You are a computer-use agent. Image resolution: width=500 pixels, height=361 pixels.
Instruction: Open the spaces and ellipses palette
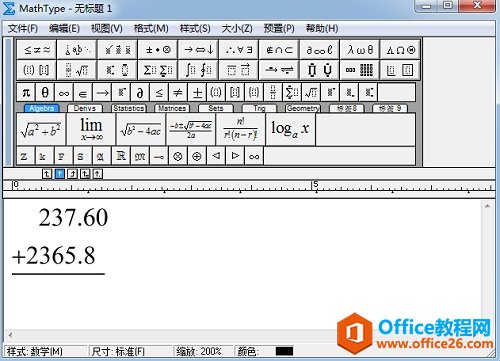click(77, 50)
